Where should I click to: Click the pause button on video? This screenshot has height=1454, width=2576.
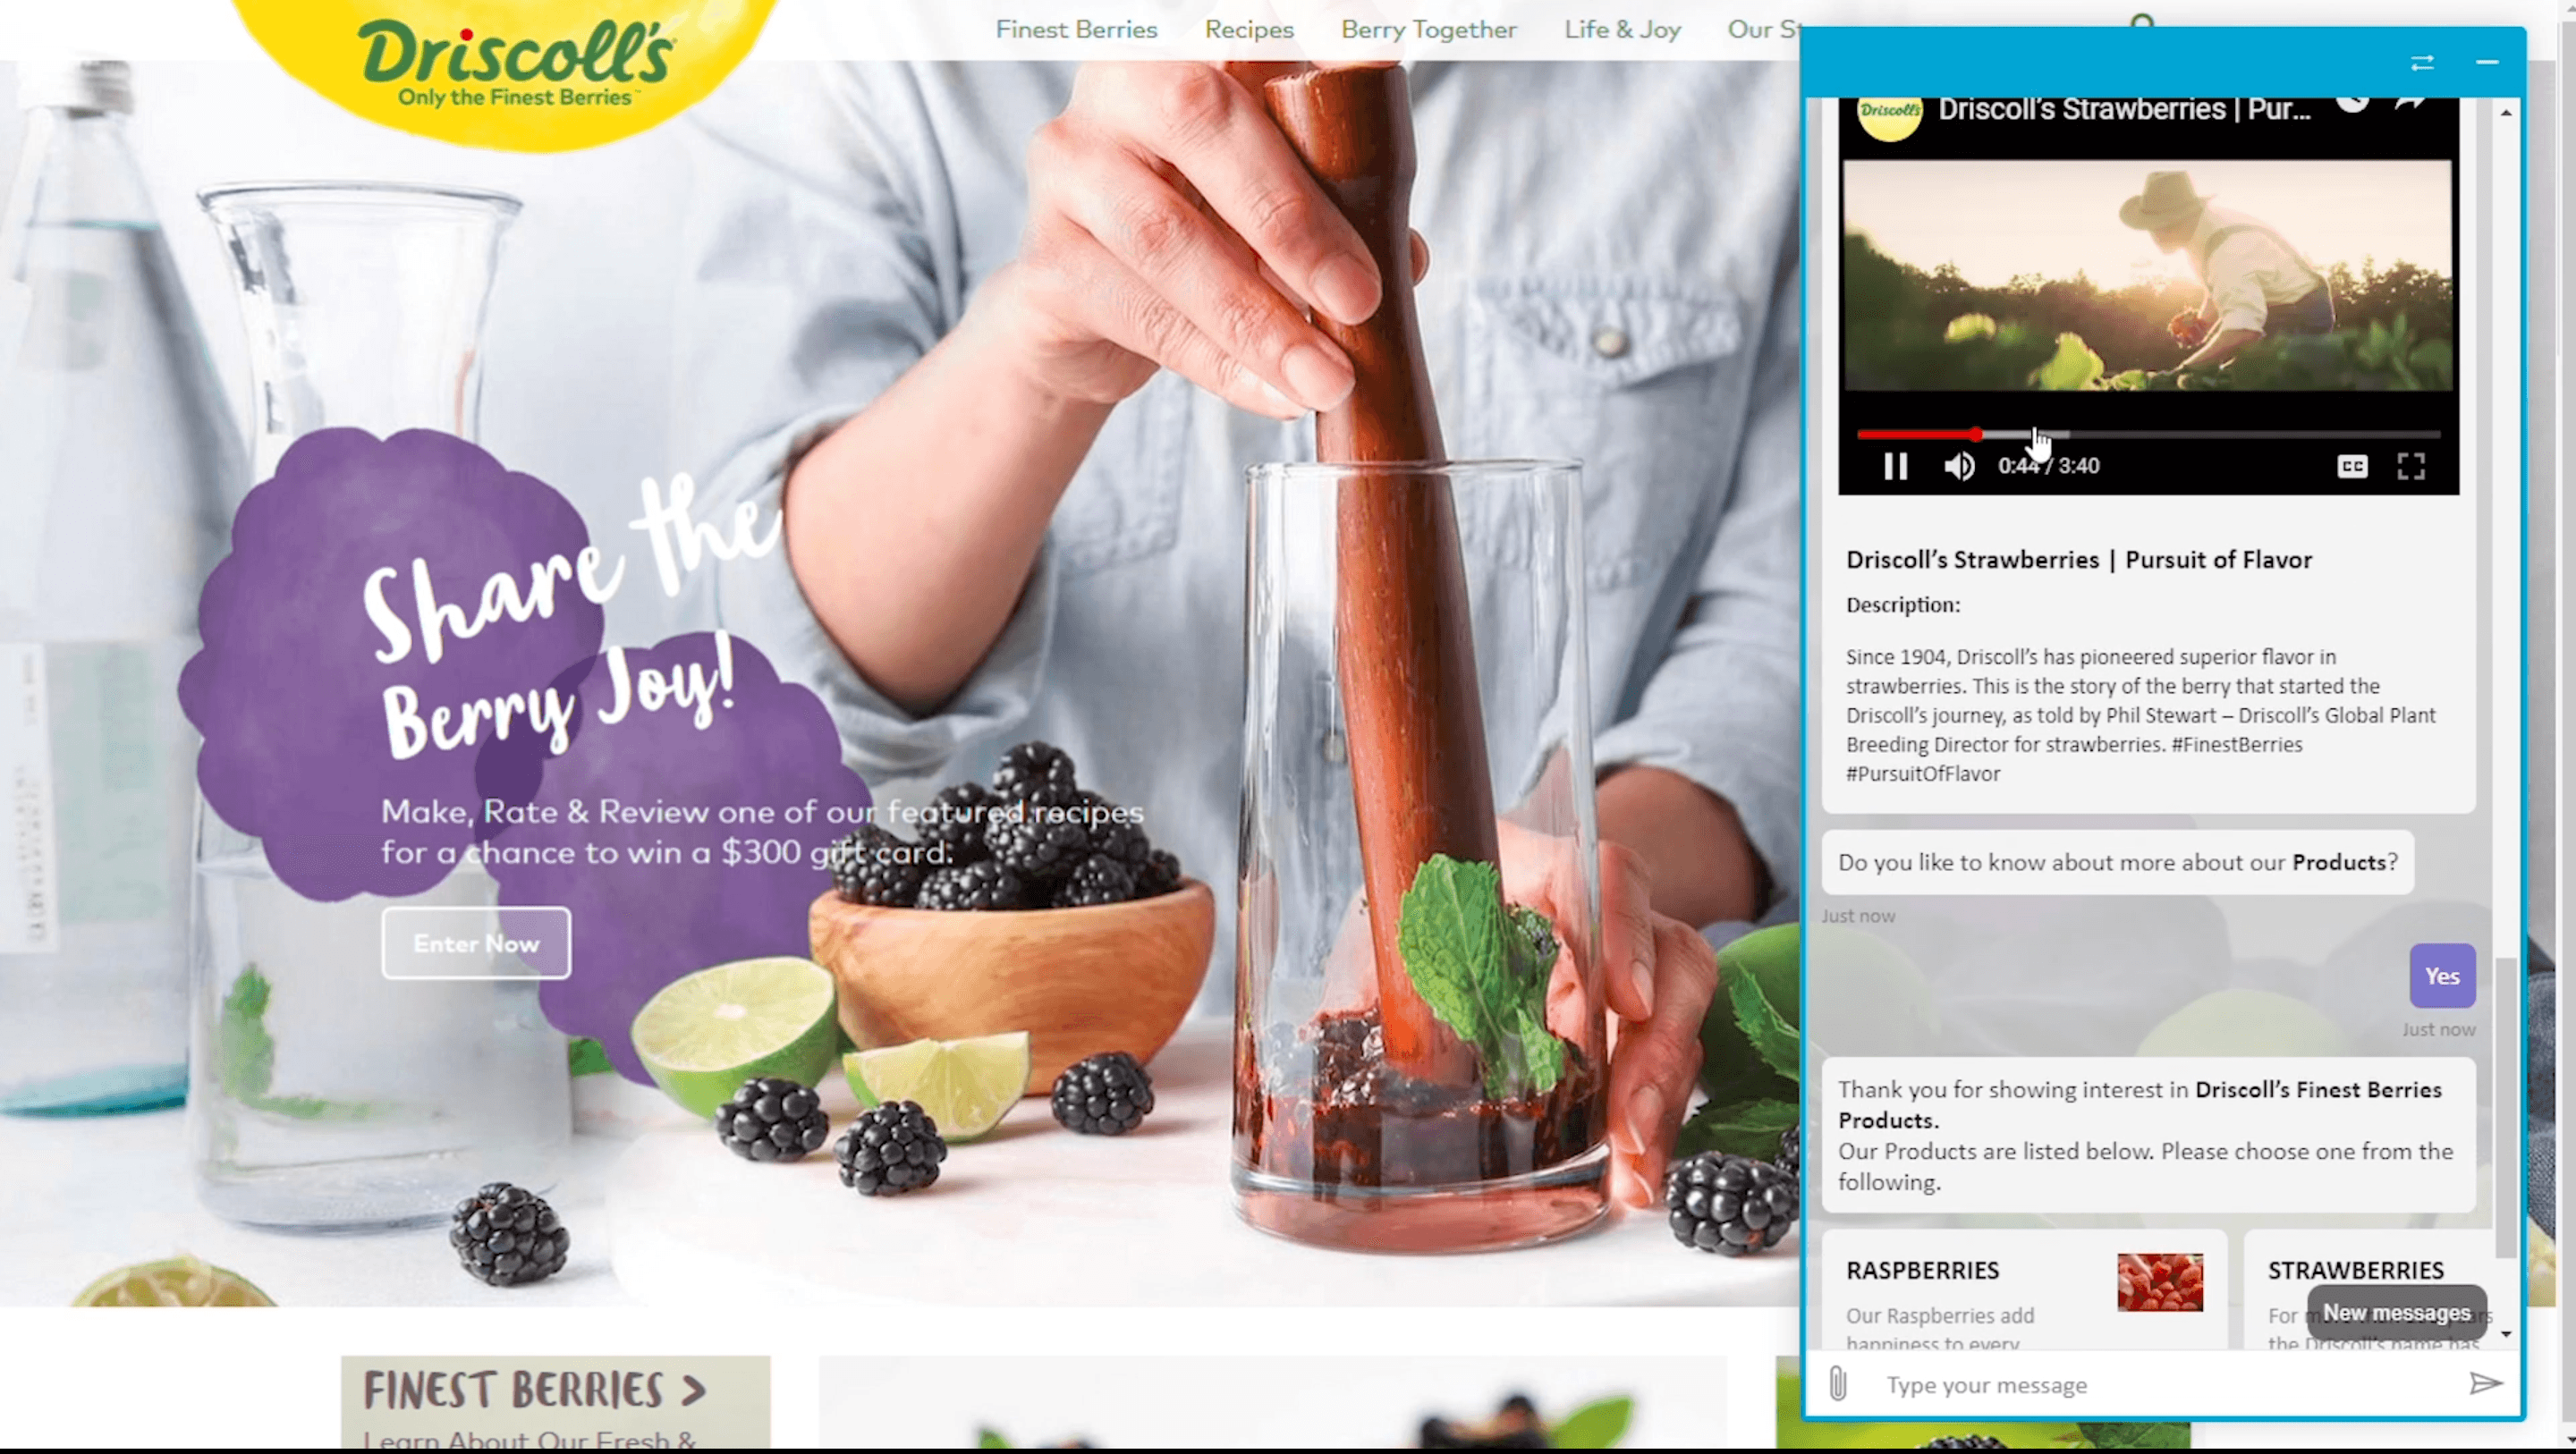[x=1893, y=463]
